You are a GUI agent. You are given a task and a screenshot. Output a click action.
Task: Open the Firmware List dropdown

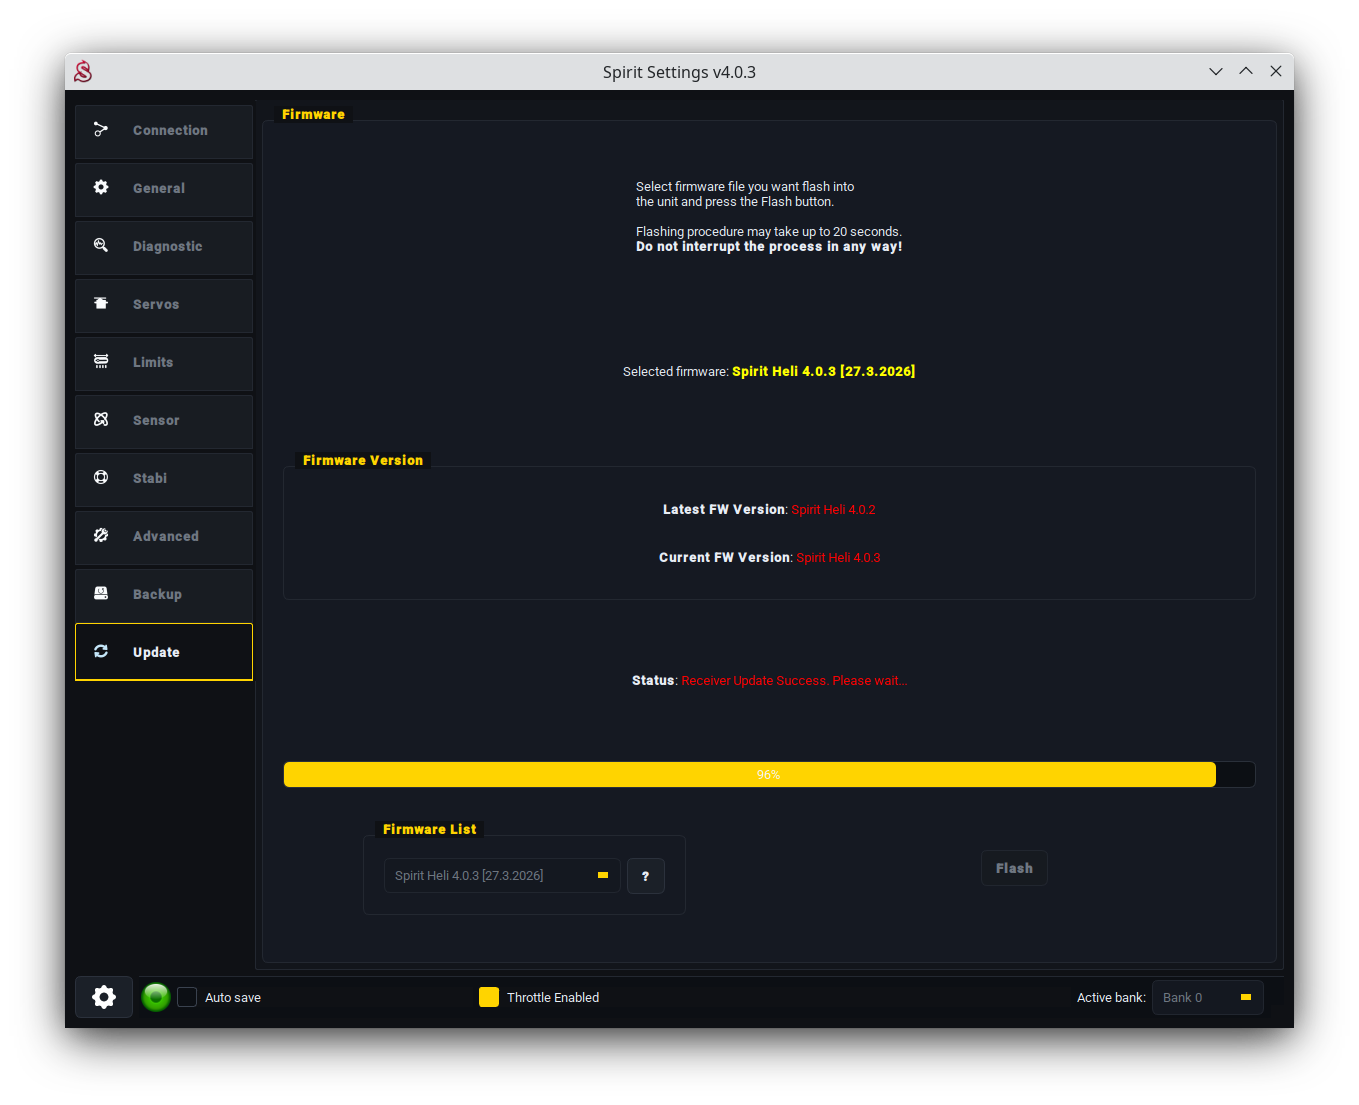pyautogui.click(x=502, y=876)
